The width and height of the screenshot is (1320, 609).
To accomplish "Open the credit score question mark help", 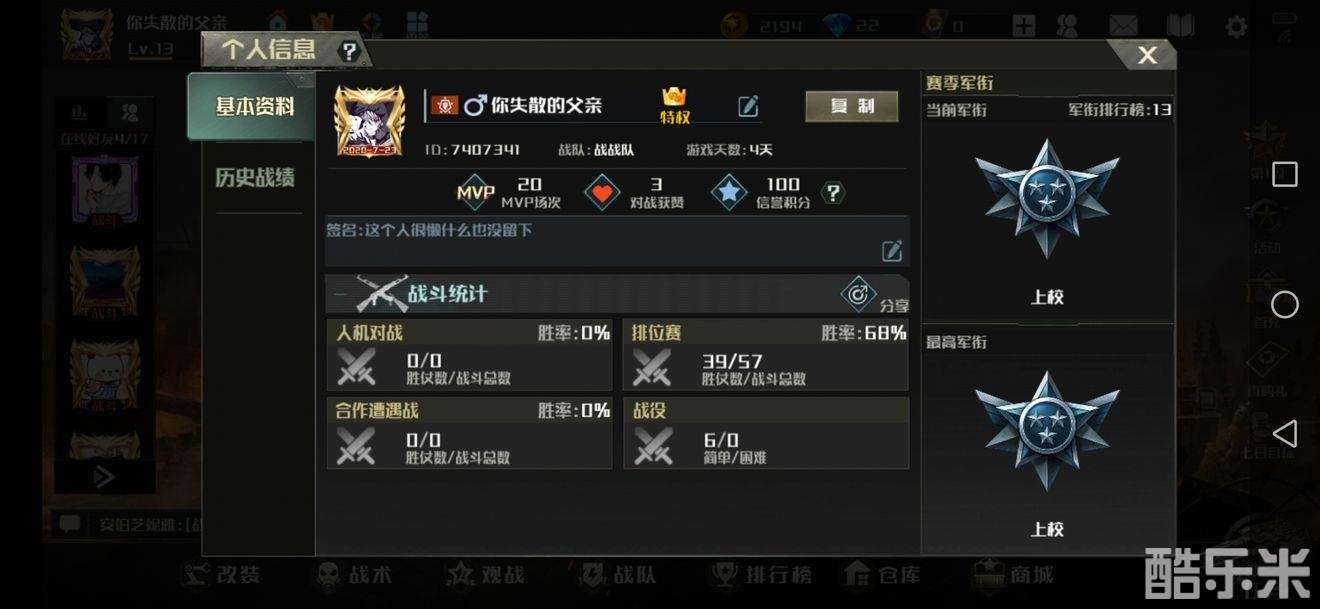I will 833,193.
